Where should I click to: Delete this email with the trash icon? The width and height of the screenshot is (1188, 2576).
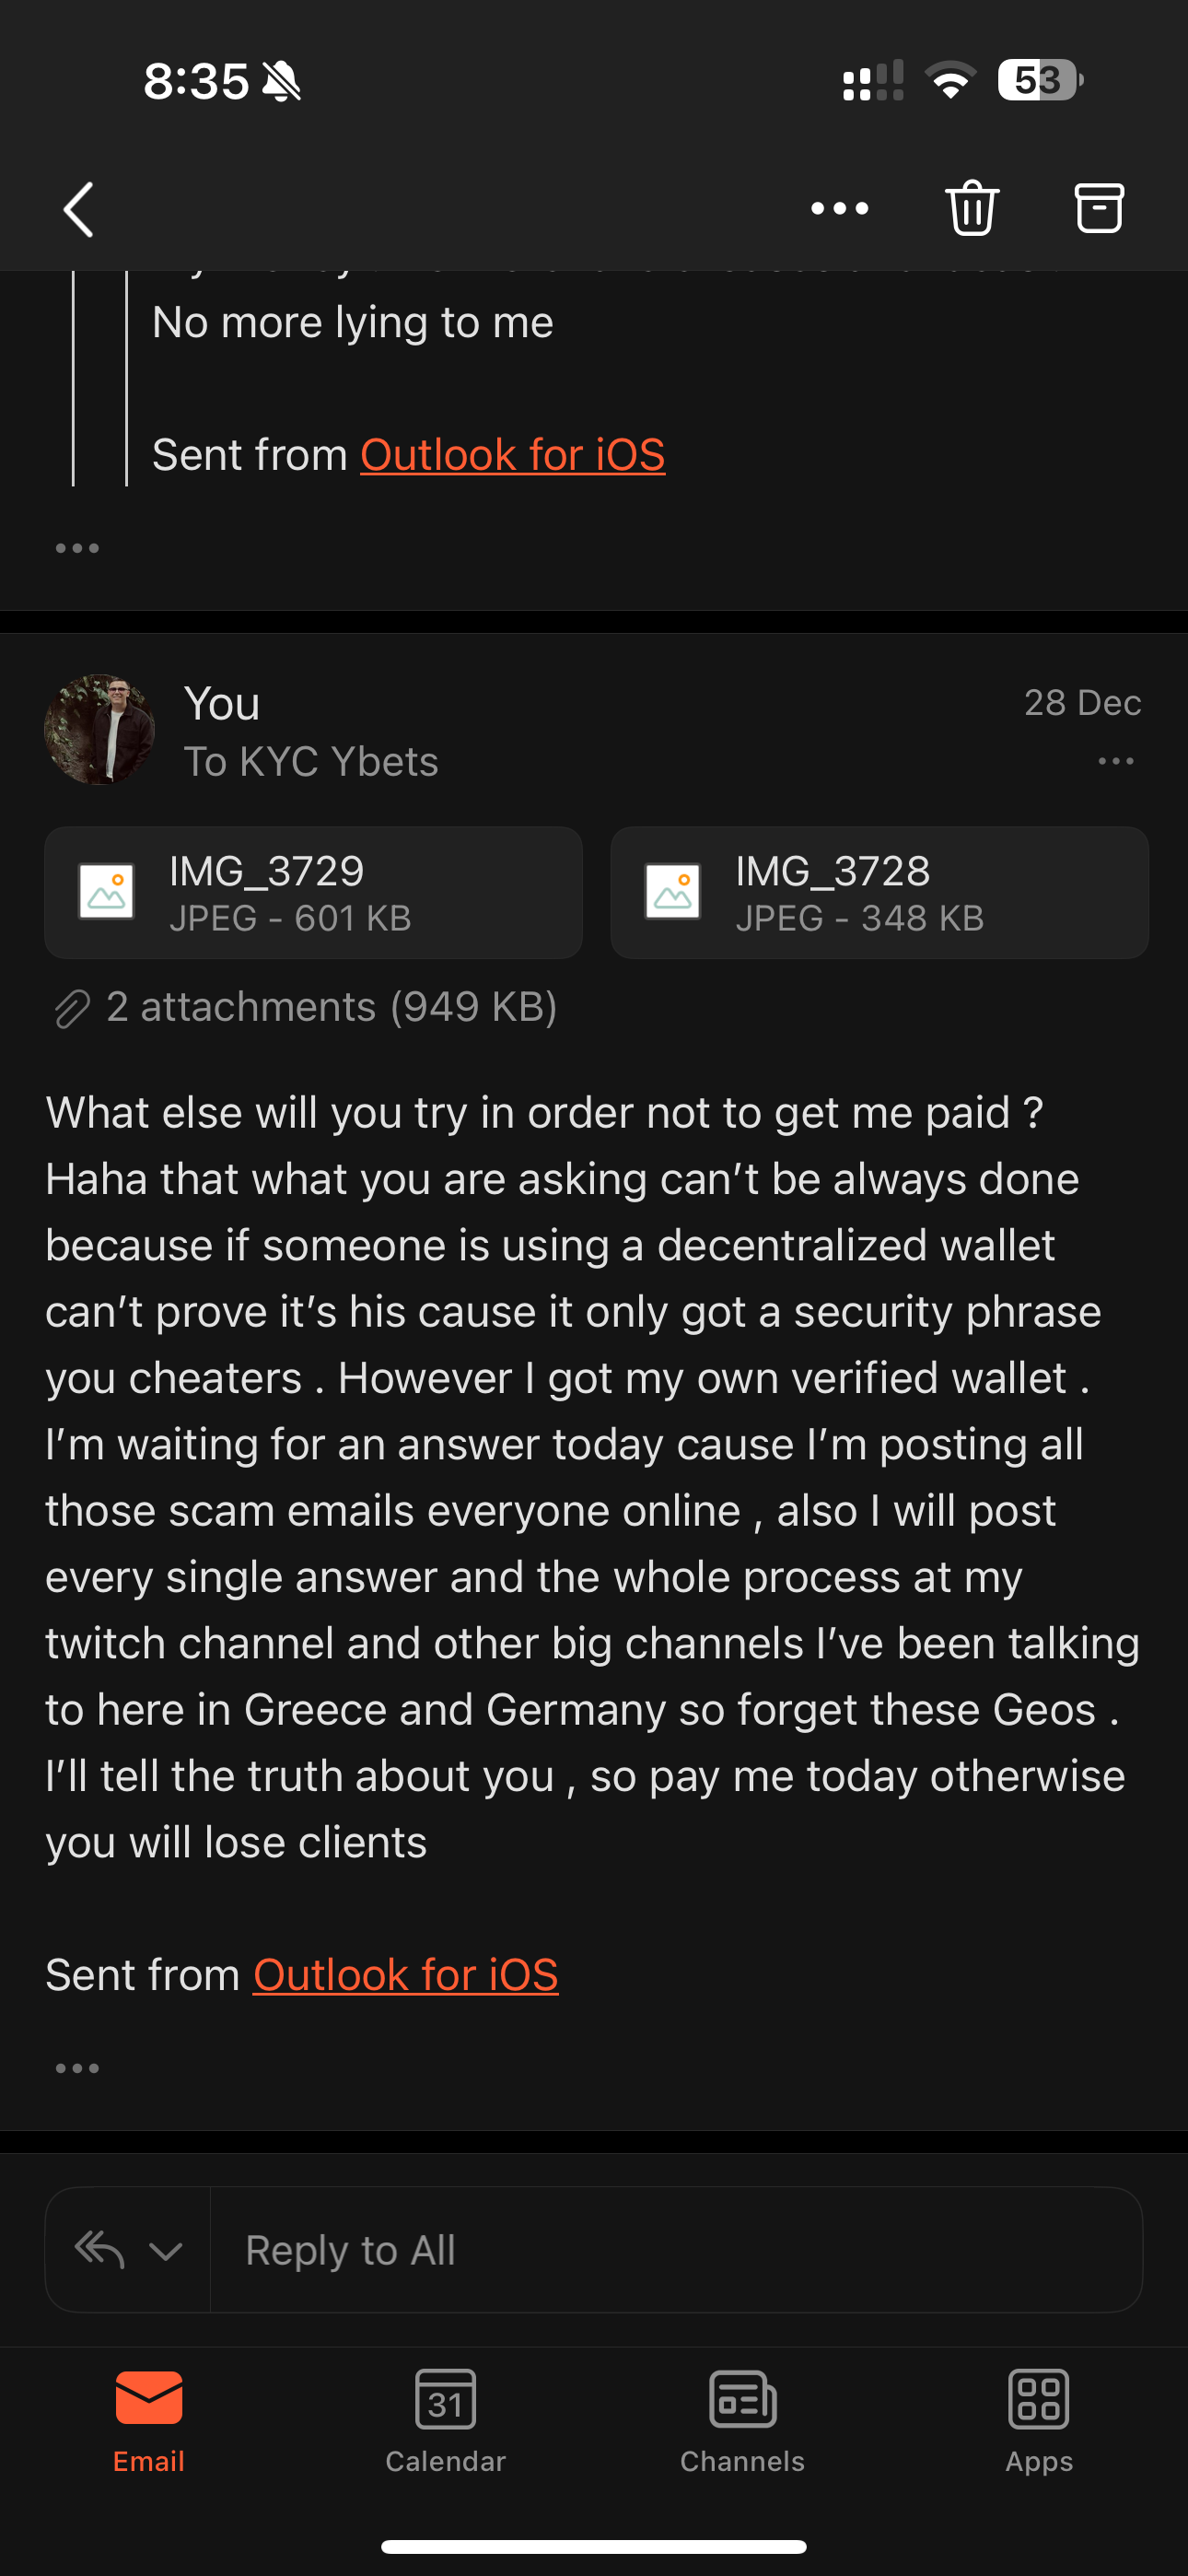coord(972,208)
